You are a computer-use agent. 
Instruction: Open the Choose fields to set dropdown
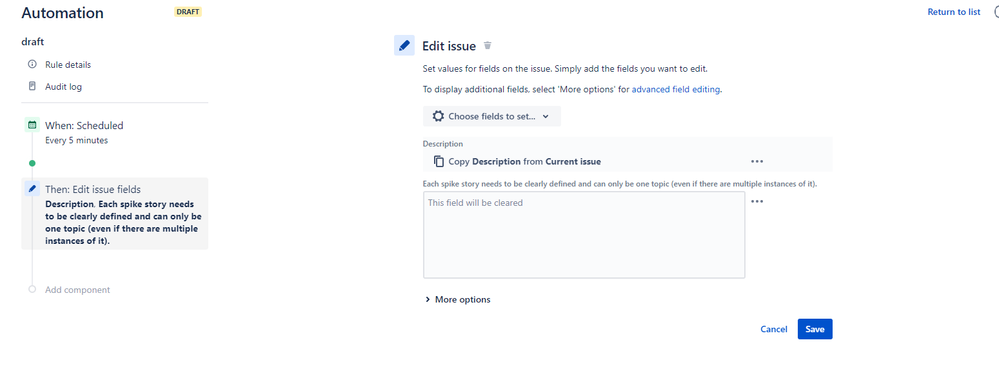point(492,117)
